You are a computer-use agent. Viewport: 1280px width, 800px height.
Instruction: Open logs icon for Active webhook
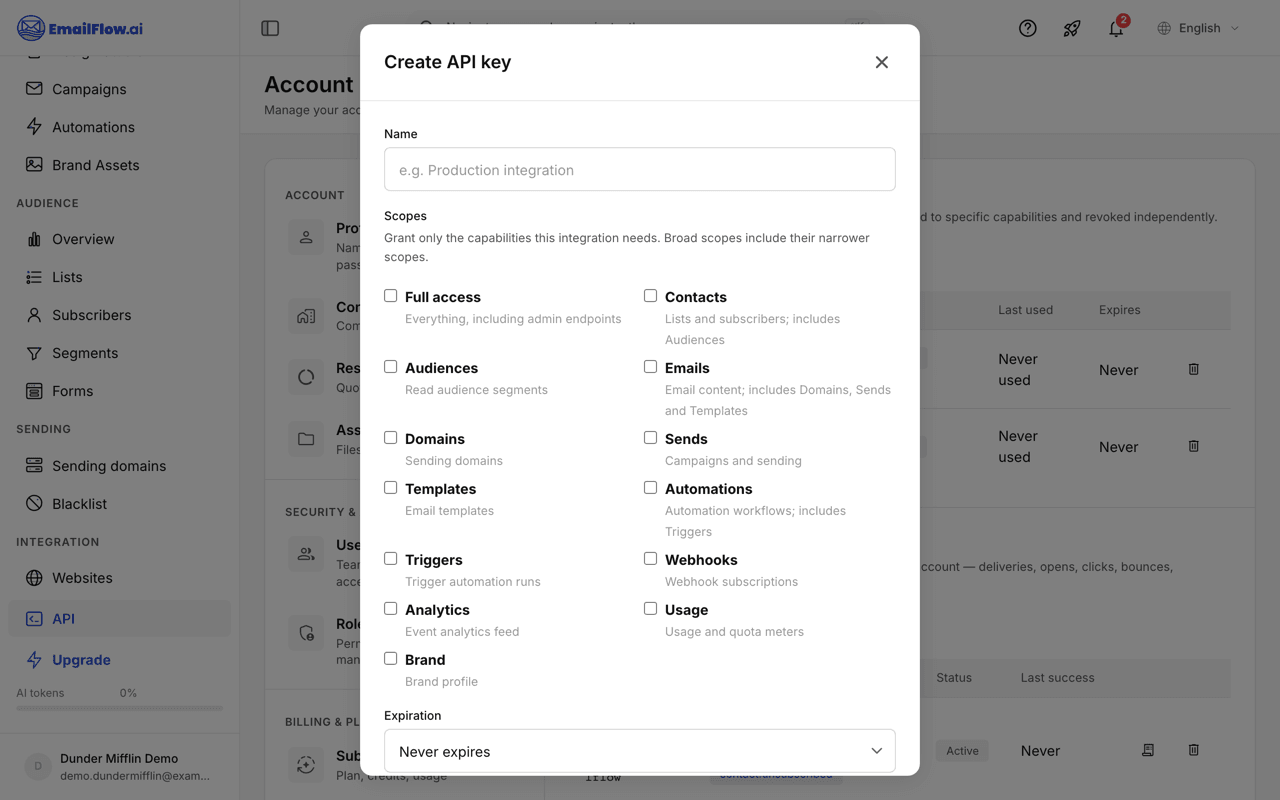point(1148,750)
